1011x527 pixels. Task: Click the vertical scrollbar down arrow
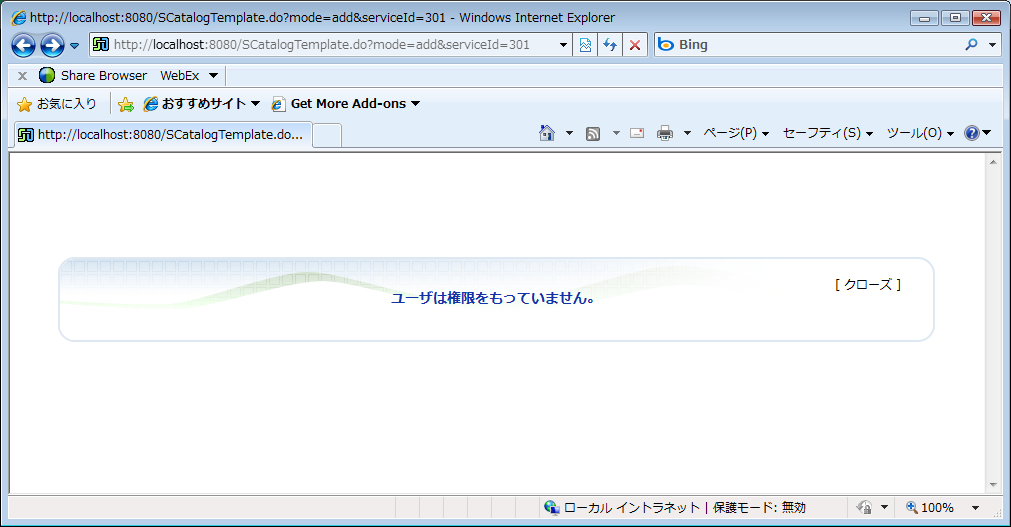993,485
